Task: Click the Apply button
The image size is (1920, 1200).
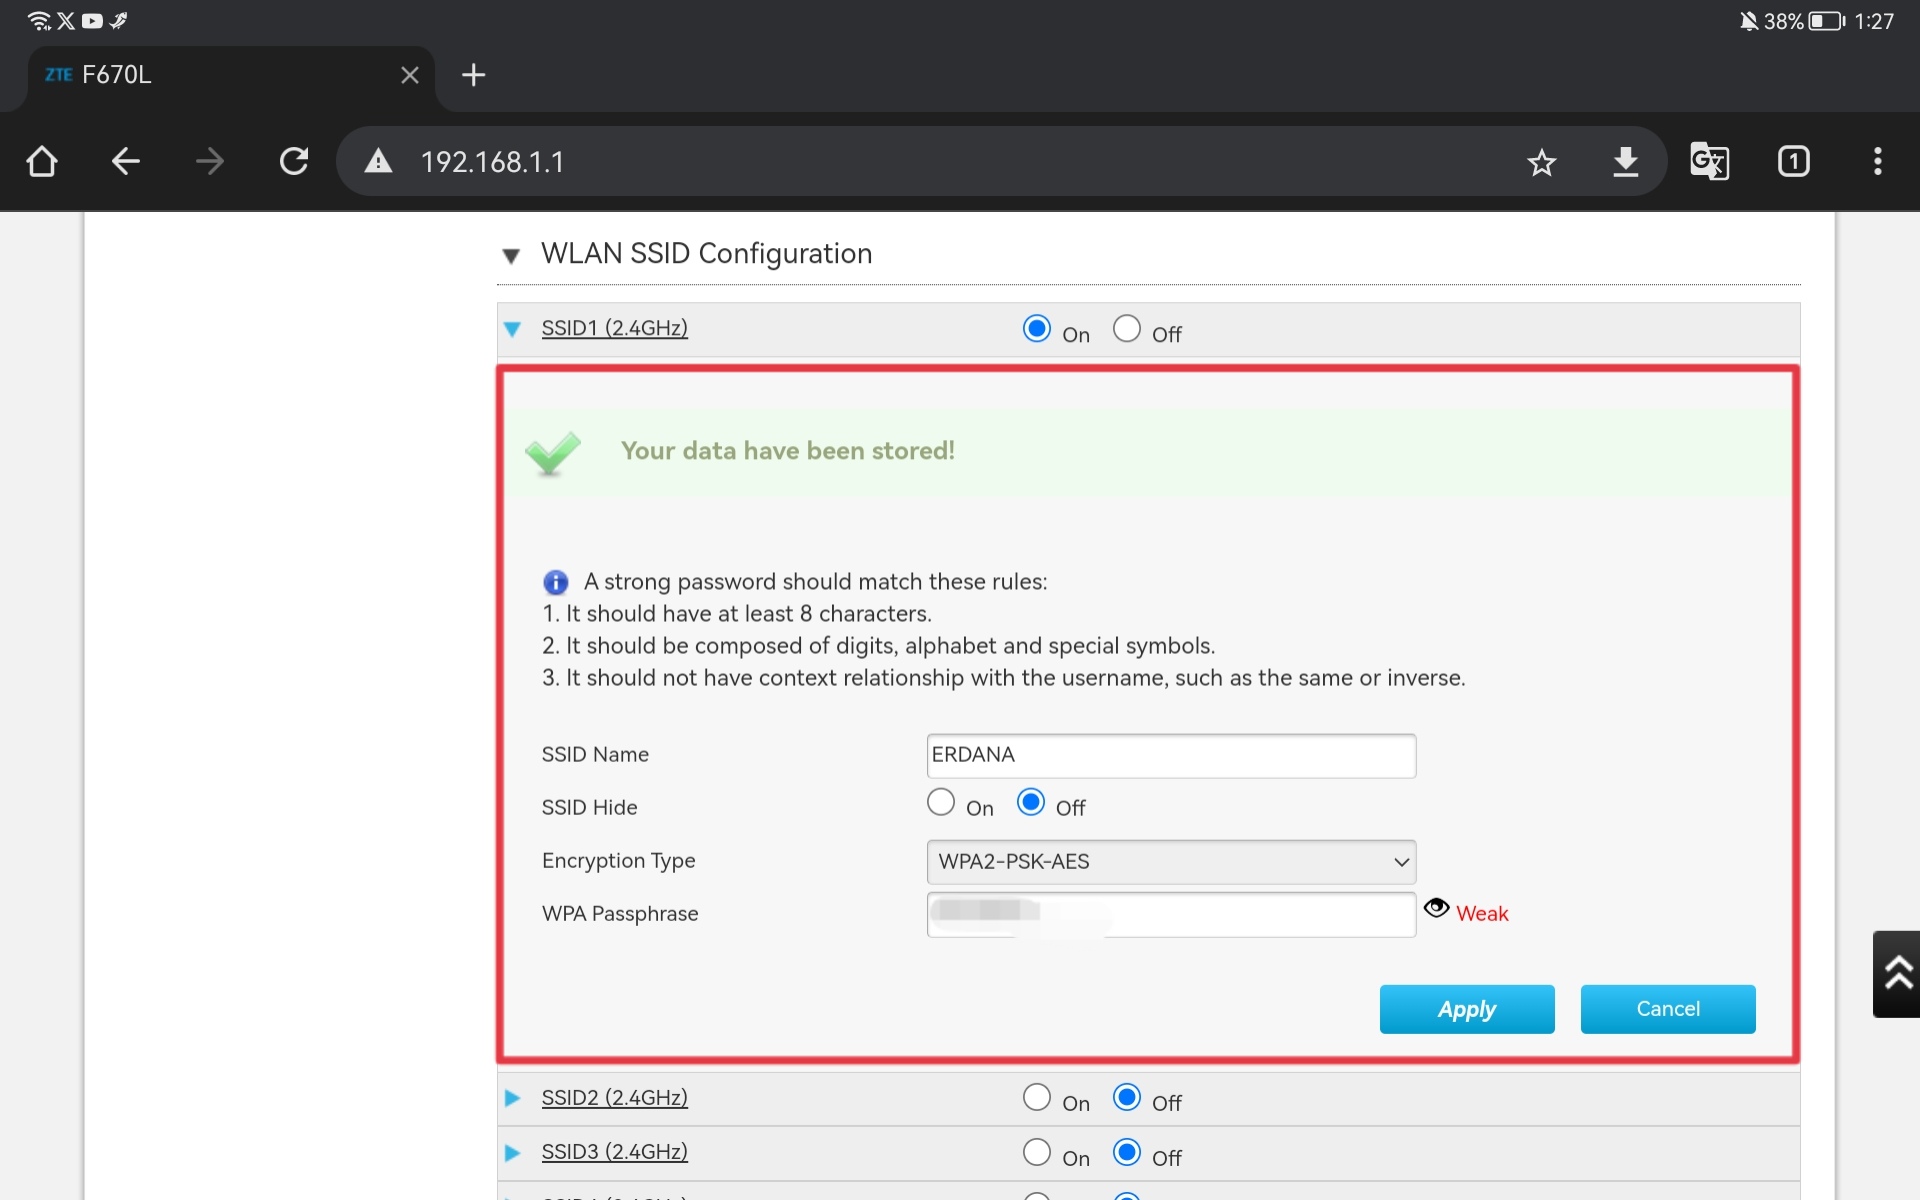Action: (x=1466, y=1009)
